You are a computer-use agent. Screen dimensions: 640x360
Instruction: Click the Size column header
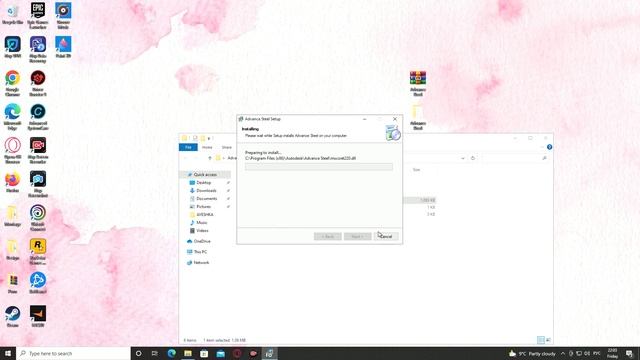[416, 170]
